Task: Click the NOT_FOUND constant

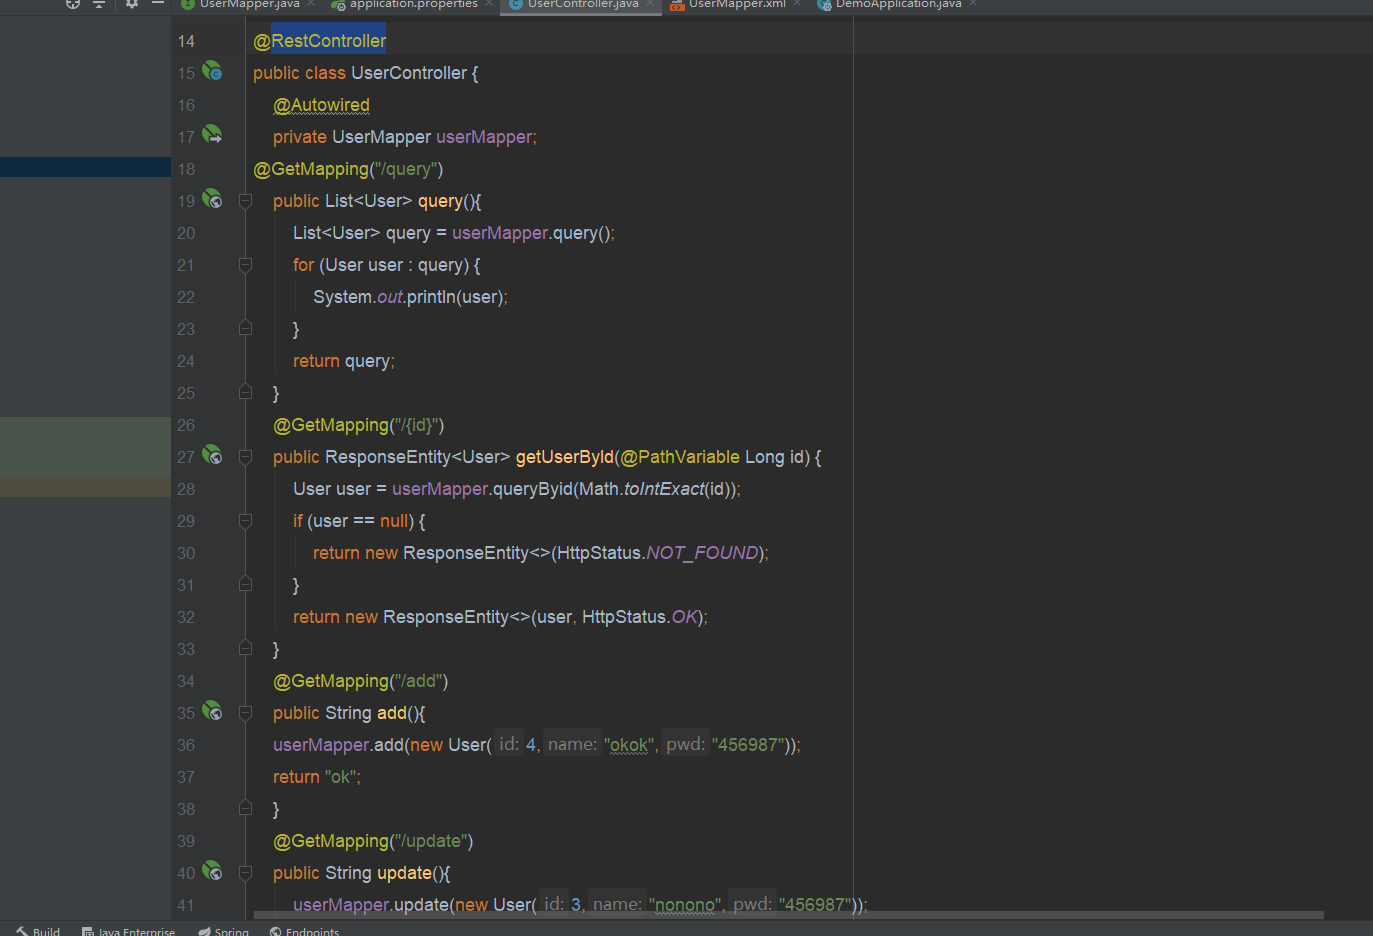Action: tap(702, 553)
